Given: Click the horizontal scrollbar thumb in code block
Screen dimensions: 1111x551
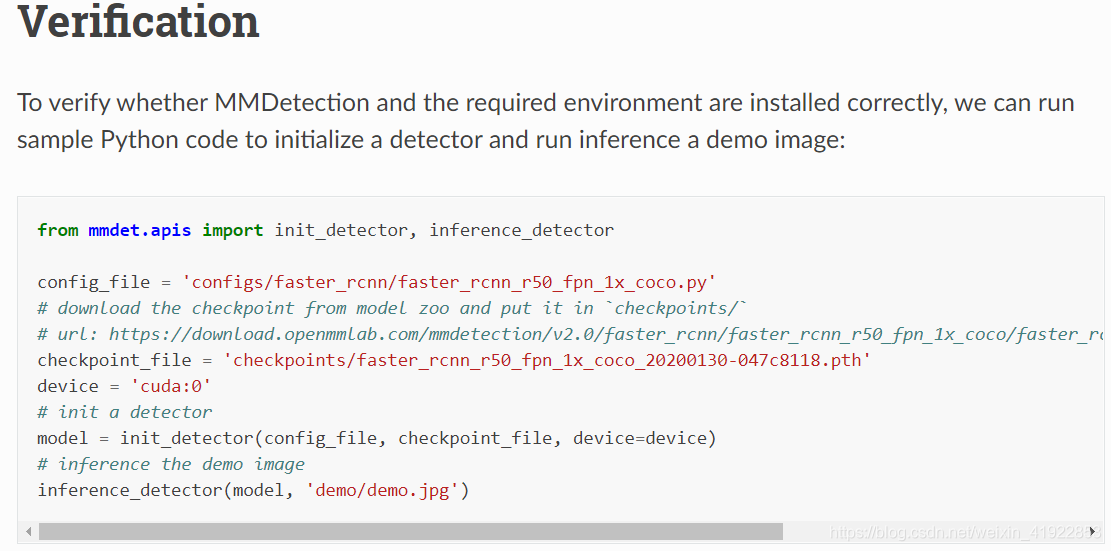Looking at the screenshot, I should coord(410,531).
